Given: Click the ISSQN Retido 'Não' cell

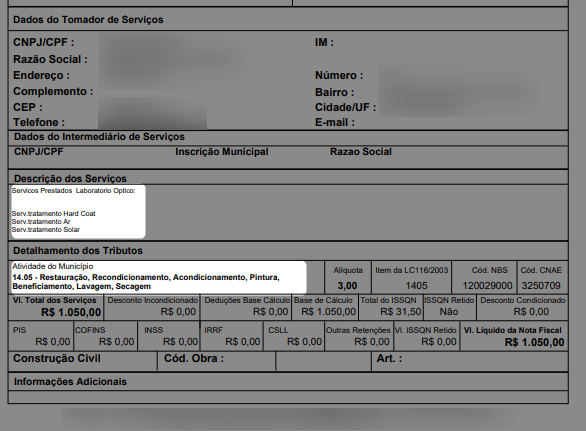Looking at the screenshot, I should click(x=448, y=311).
